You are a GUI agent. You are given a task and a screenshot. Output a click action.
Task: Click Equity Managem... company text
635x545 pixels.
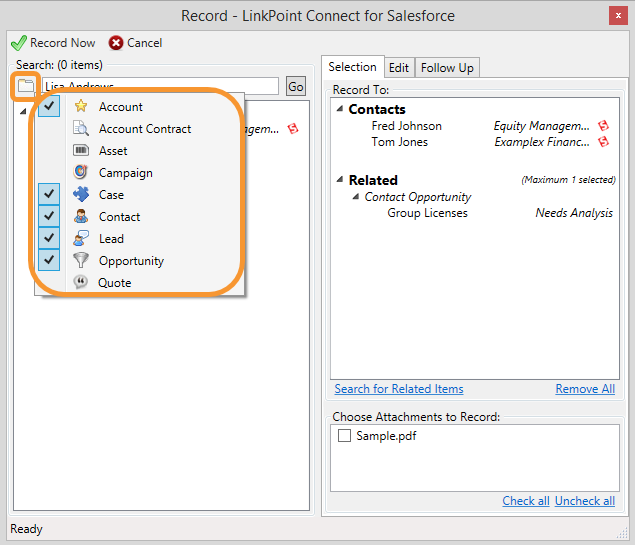(541, 126)
